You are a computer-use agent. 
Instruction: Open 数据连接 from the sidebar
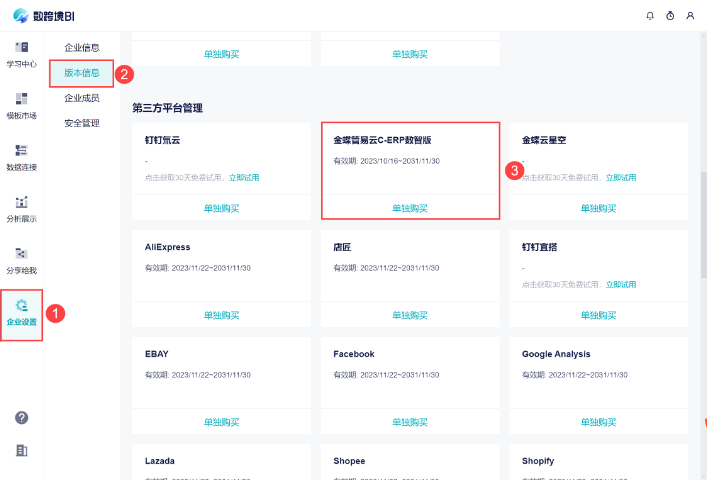[21, 157]
